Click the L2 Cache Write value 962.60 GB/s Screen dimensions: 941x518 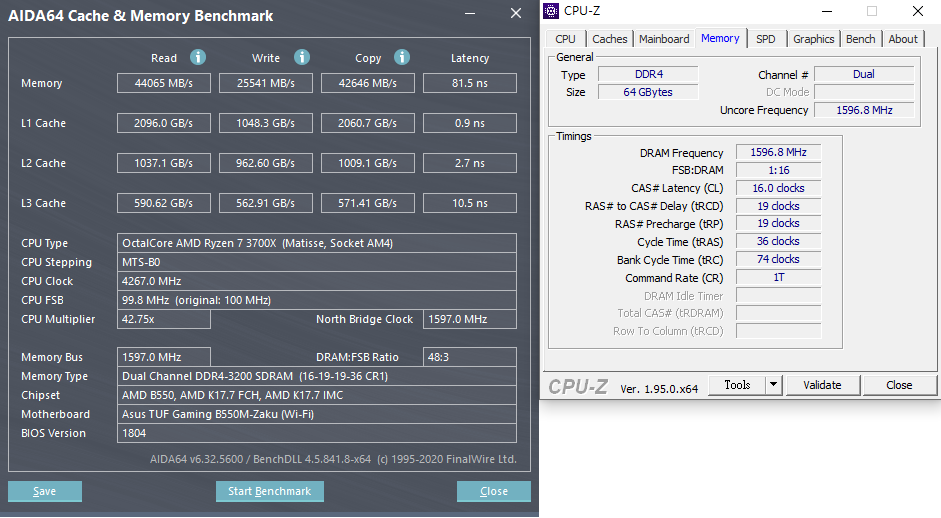coord(266,163)
